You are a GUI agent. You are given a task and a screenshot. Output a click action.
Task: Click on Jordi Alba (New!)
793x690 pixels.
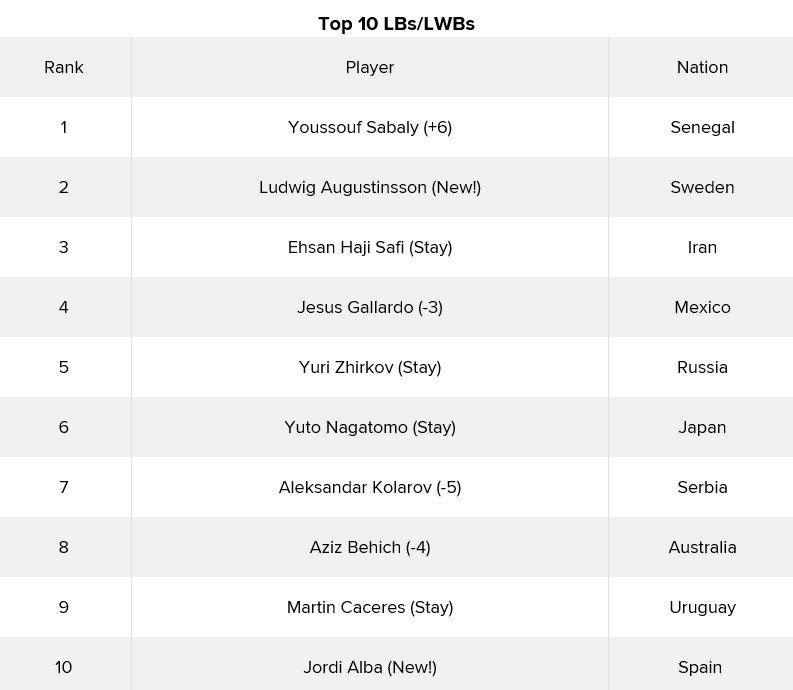pyautogui.click(x=370, y=667)
